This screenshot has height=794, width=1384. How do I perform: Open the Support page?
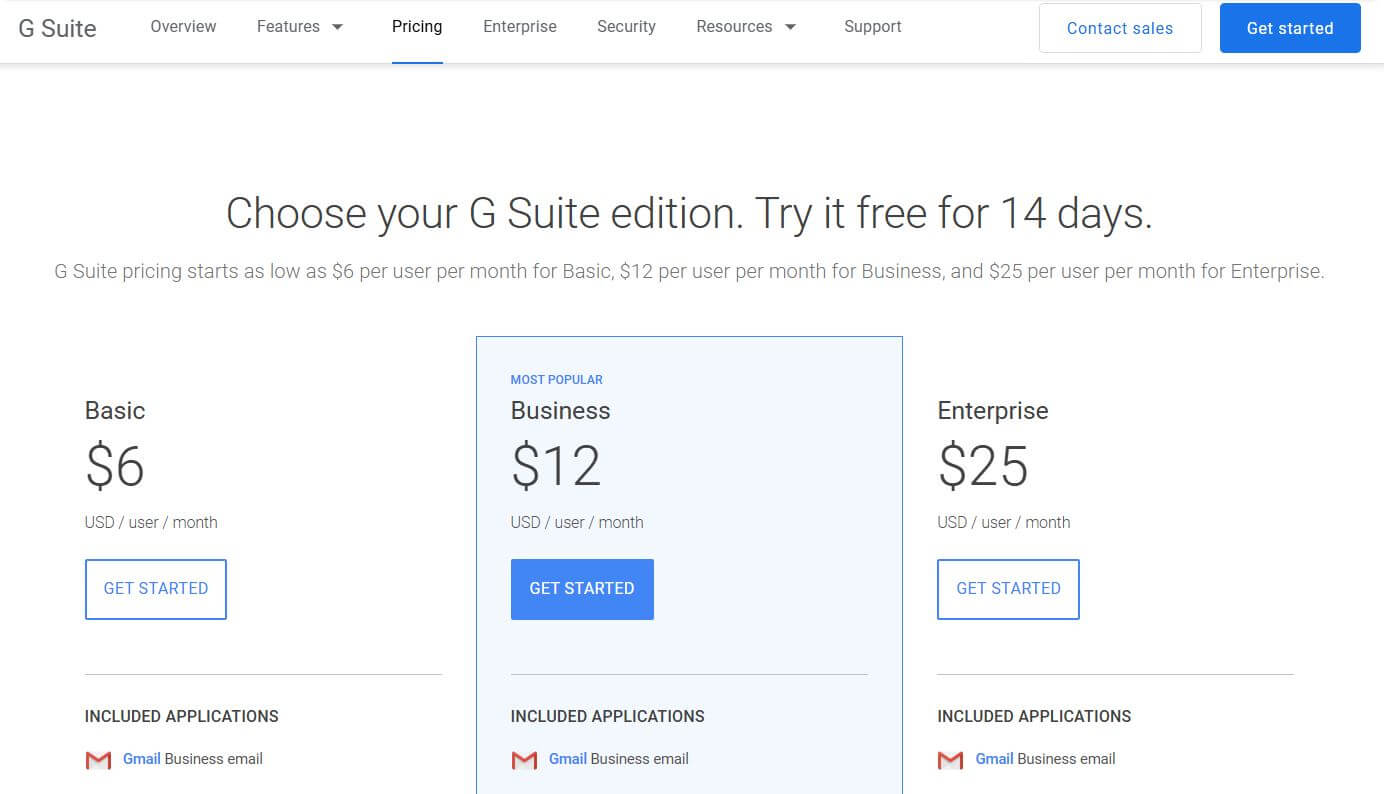click(872, 27)
